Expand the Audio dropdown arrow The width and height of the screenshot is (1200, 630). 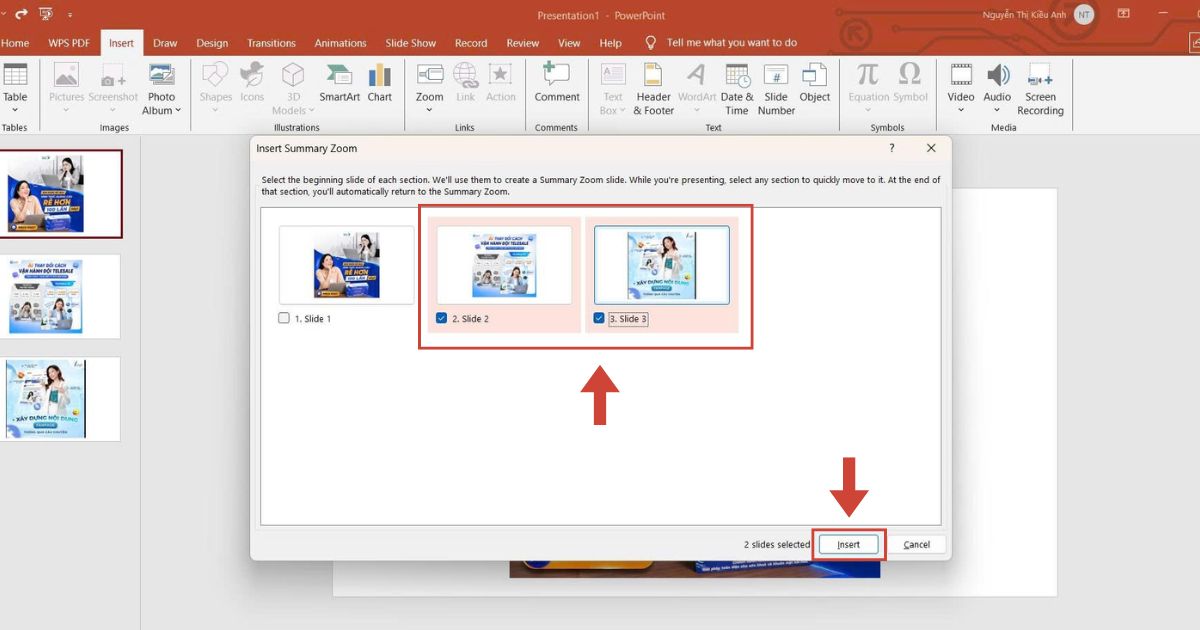[997, 111]
